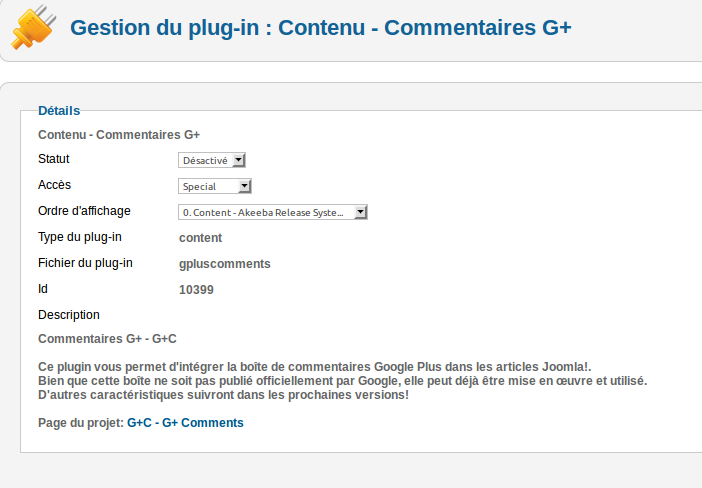Viewport: 702px width, 488px height.
Task: Open the G+C - G+ Comments project link
Action: point(185,423)
